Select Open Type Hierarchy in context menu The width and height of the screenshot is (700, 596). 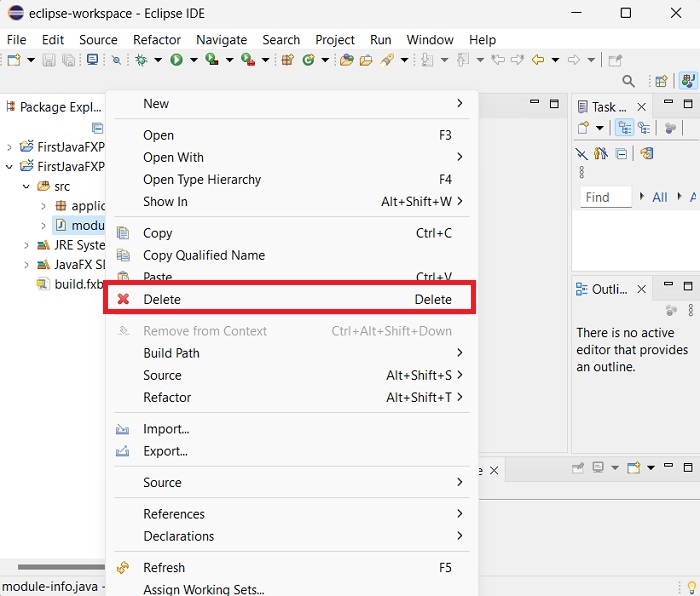point(292,179)
